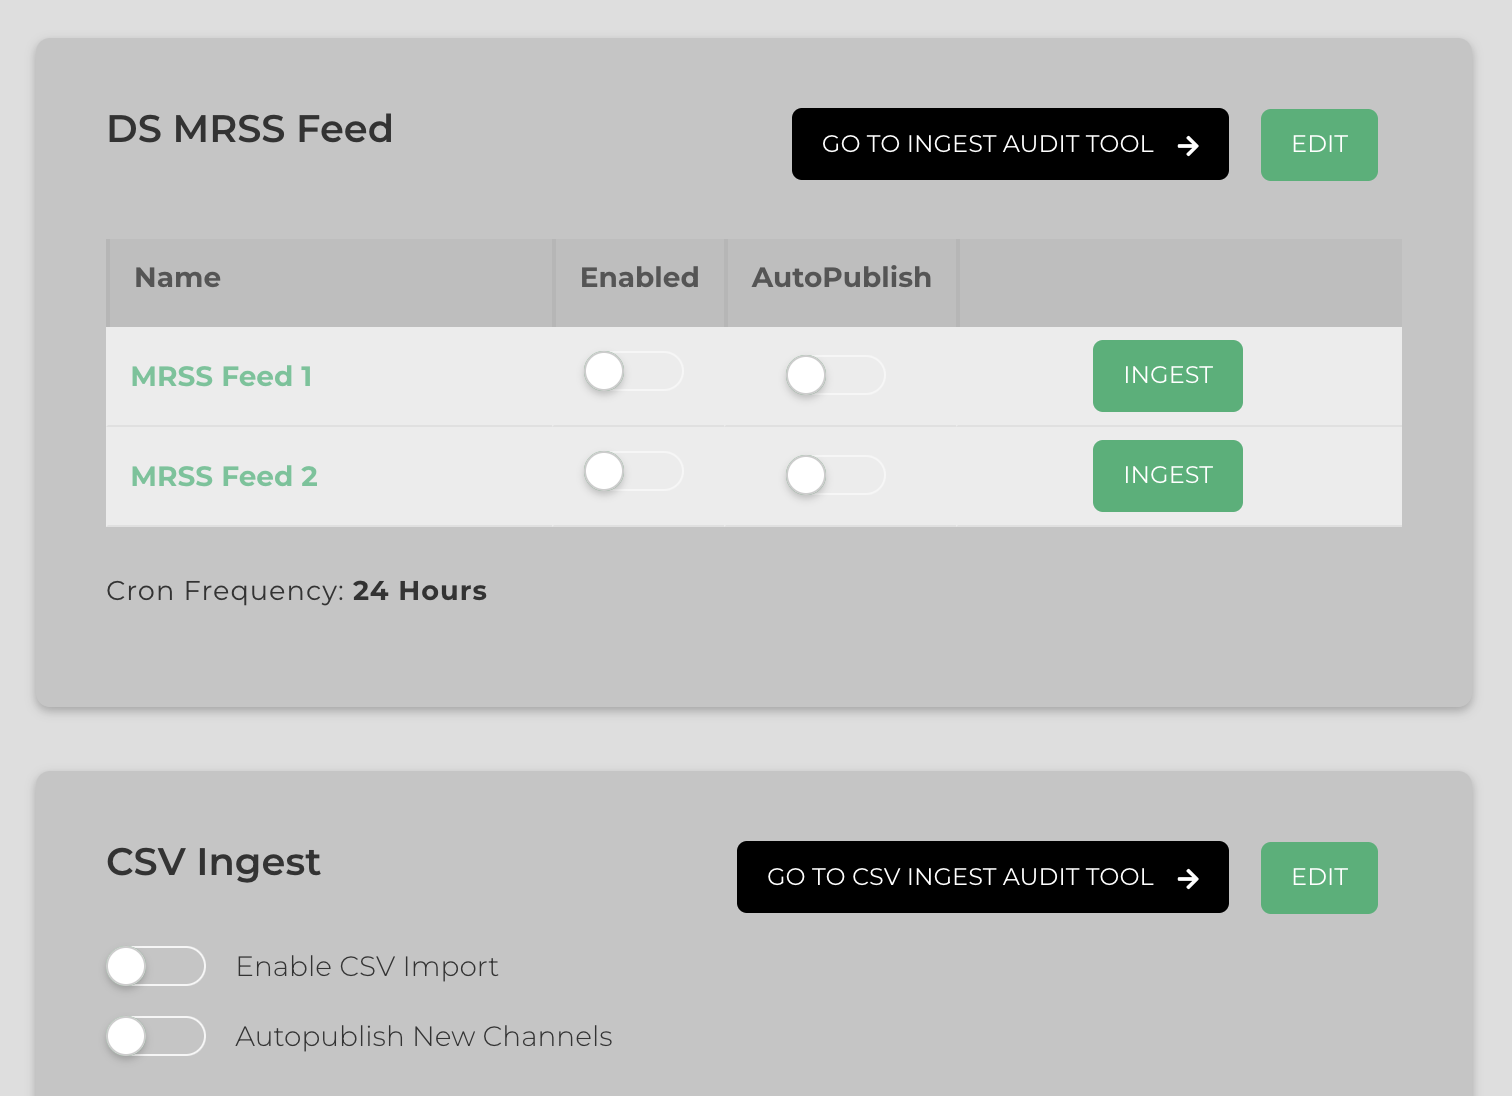This screenshot has width=1512, height=1096.
Task: Turn on AutoPublish for MRSS Feed 1
Action: [x=835, y=376]
